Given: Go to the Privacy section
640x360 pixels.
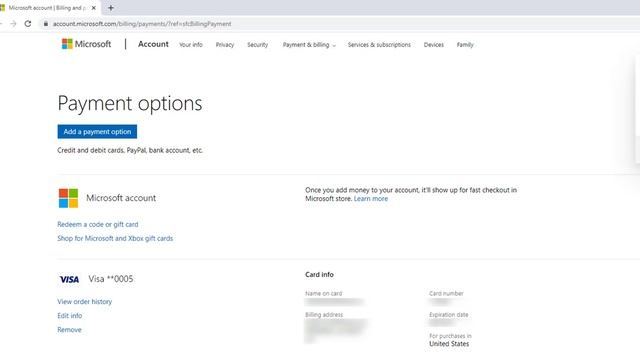Looking at the screenshot, I should point(225,45).
